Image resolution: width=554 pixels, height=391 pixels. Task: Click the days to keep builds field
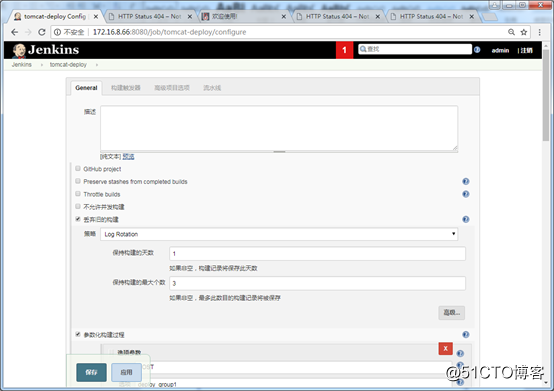tap(317, 254)
